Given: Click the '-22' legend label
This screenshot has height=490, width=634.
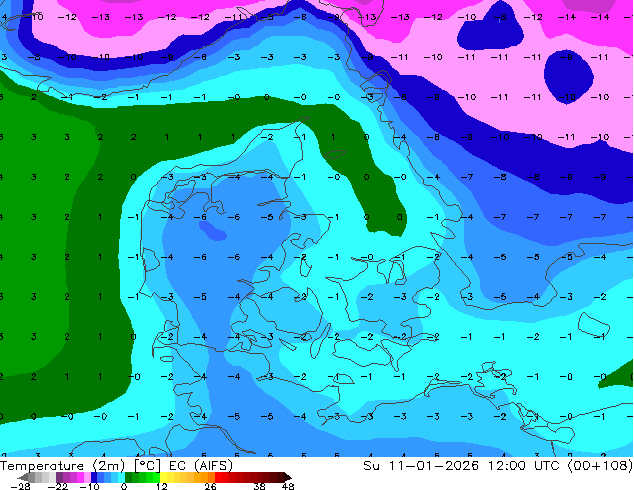Looking at the screenshot, I should point(57,486).
